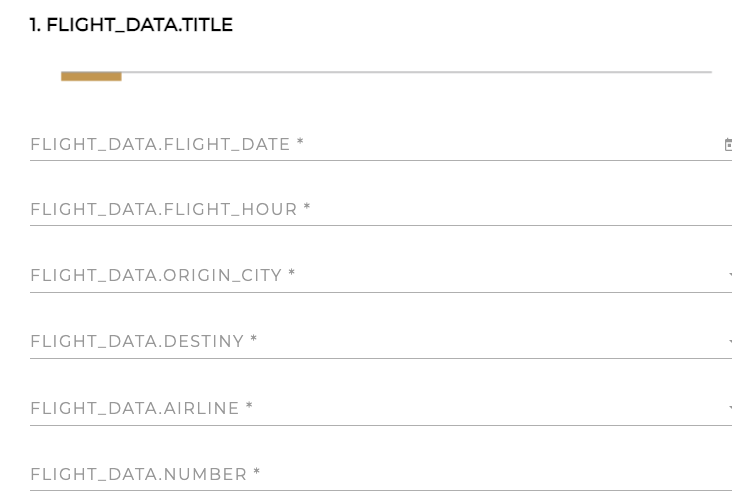Click the FLIGHT_DATA.FLIGHT_DATE label text
732x503 pixels.
tap(160, 145)
